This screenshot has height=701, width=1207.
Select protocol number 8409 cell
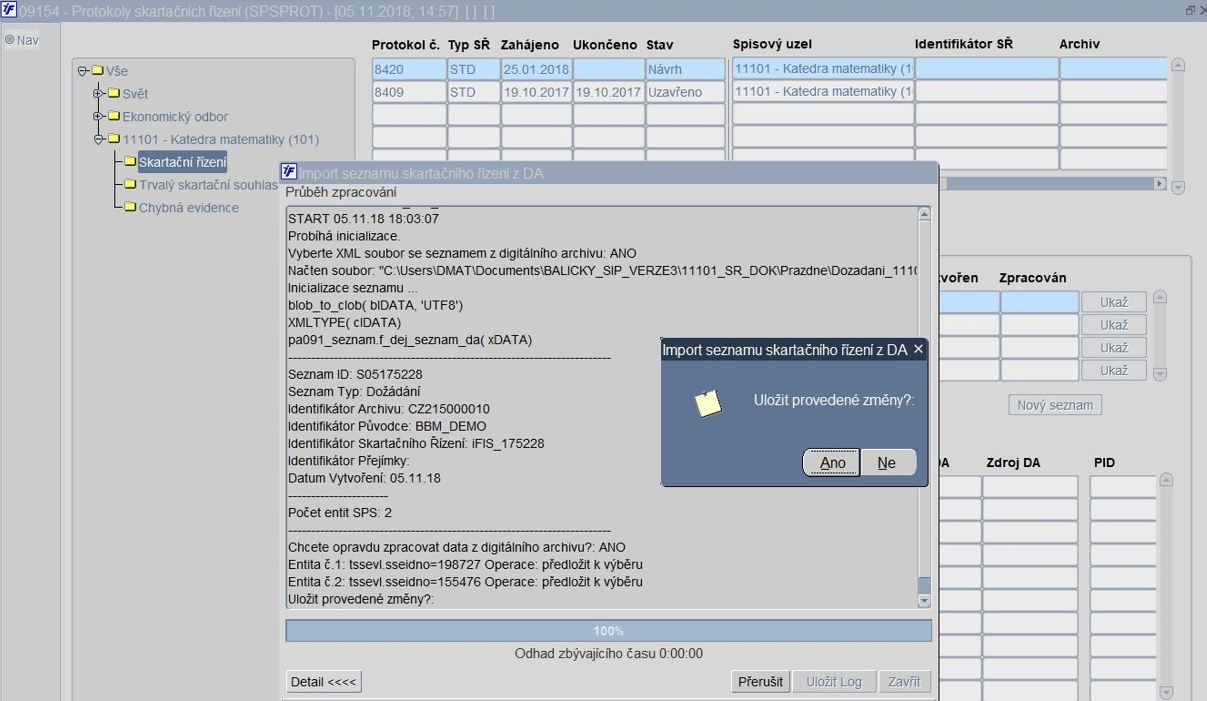pyautogui.click(x=409, y=92)
